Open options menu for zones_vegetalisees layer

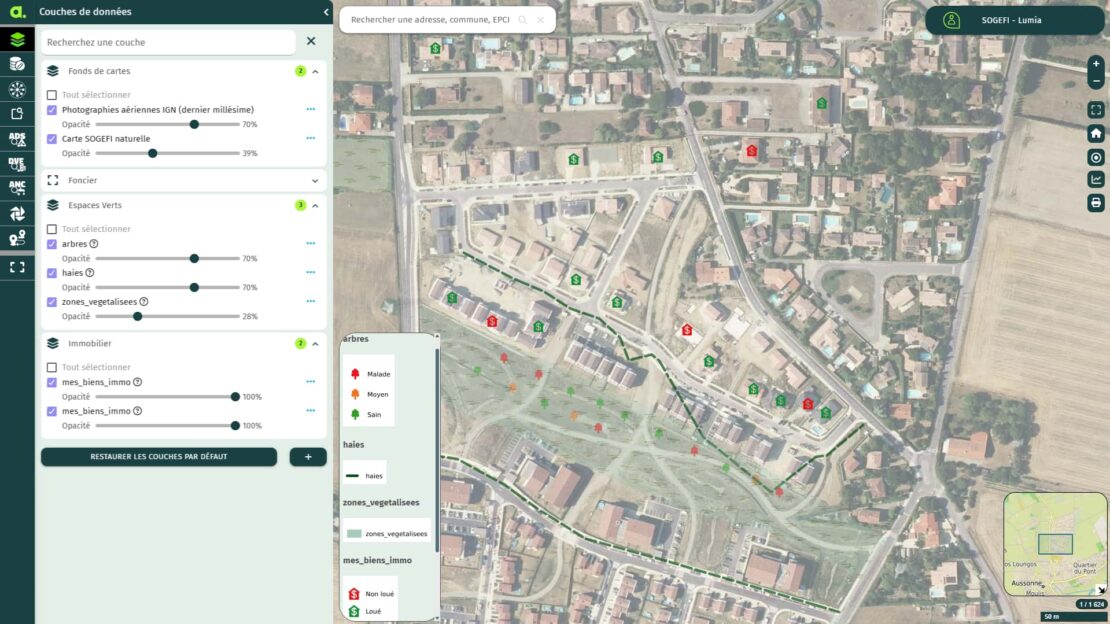tap(311, 302)
